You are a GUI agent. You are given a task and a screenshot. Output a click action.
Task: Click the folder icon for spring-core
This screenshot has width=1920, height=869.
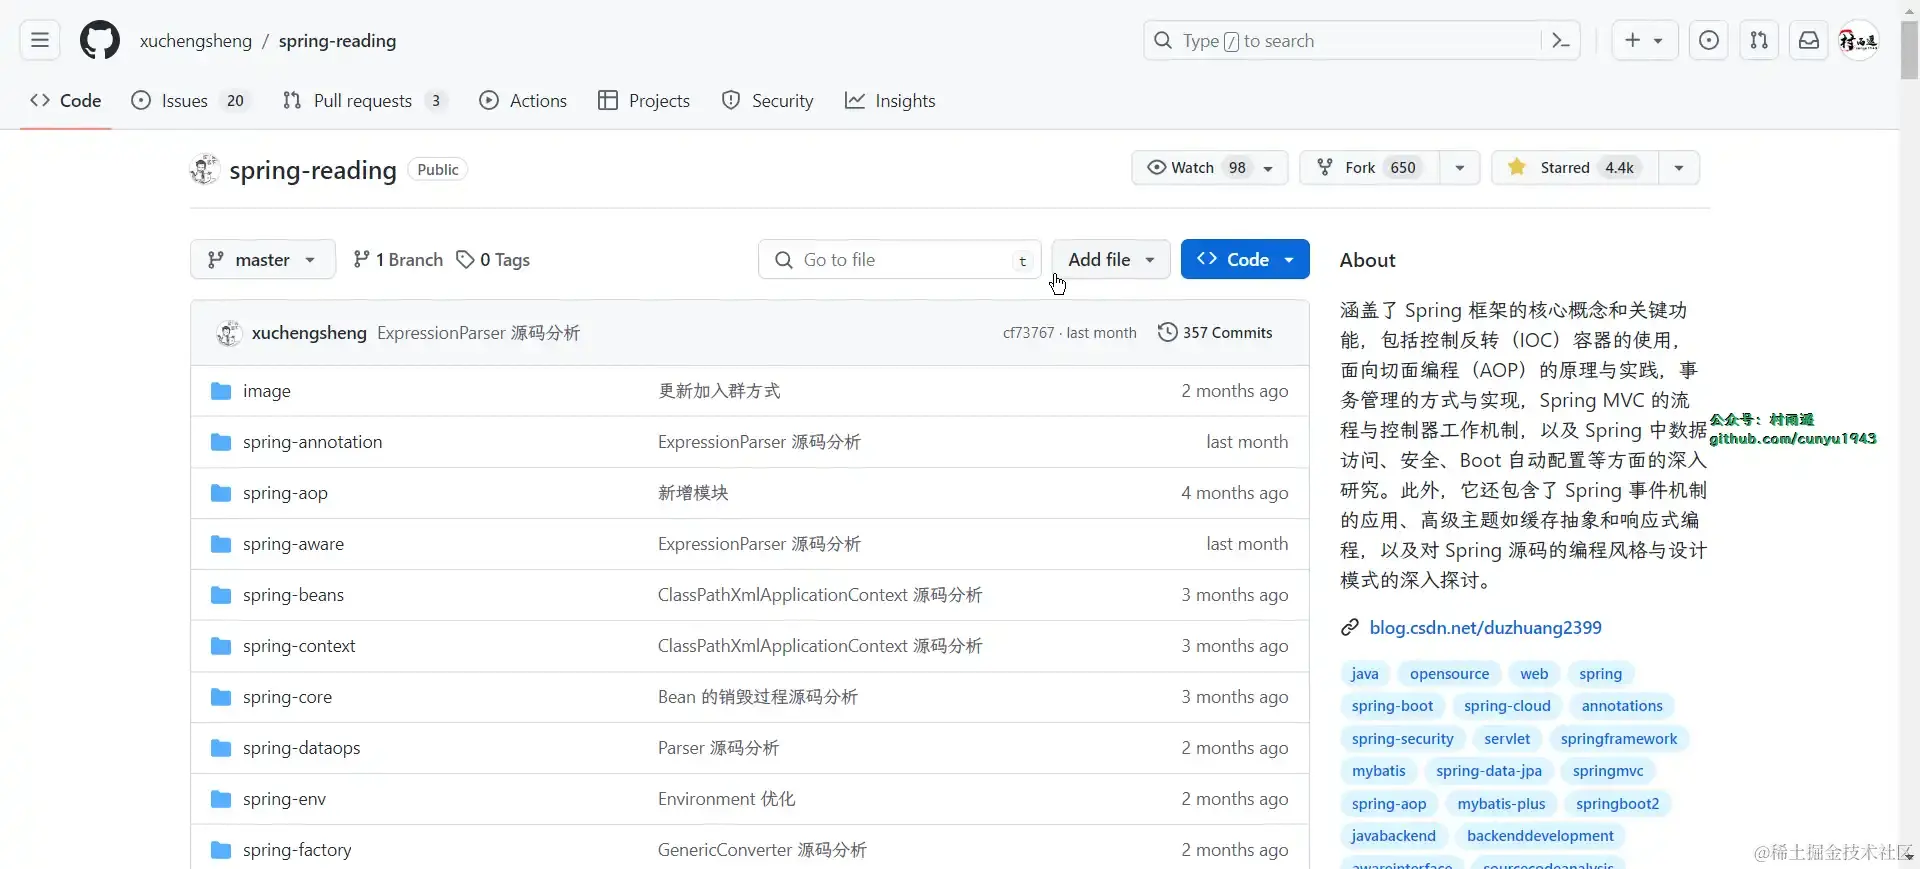tap(221, 697)
